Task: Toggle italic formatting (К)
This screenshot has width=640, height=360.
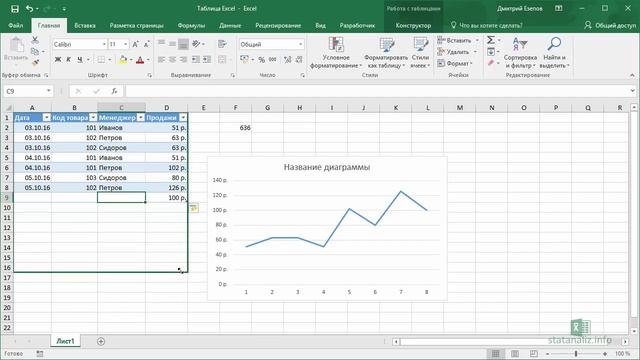Action: (69, 60)
